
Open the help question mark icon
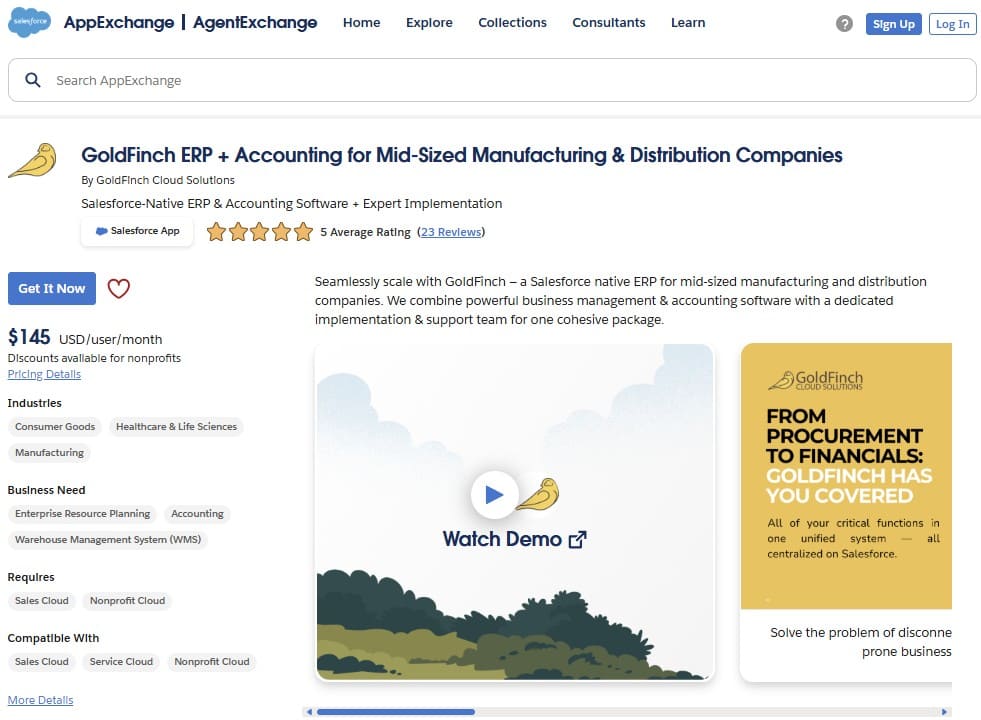[x=844, y=24]
